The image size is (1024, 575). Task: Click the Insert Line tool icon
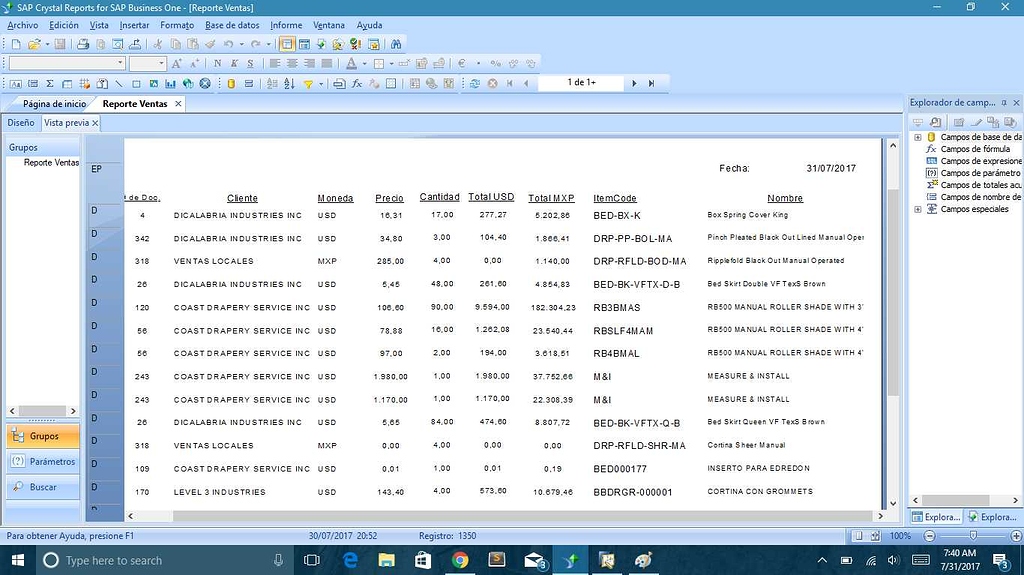tap(119, 84)
